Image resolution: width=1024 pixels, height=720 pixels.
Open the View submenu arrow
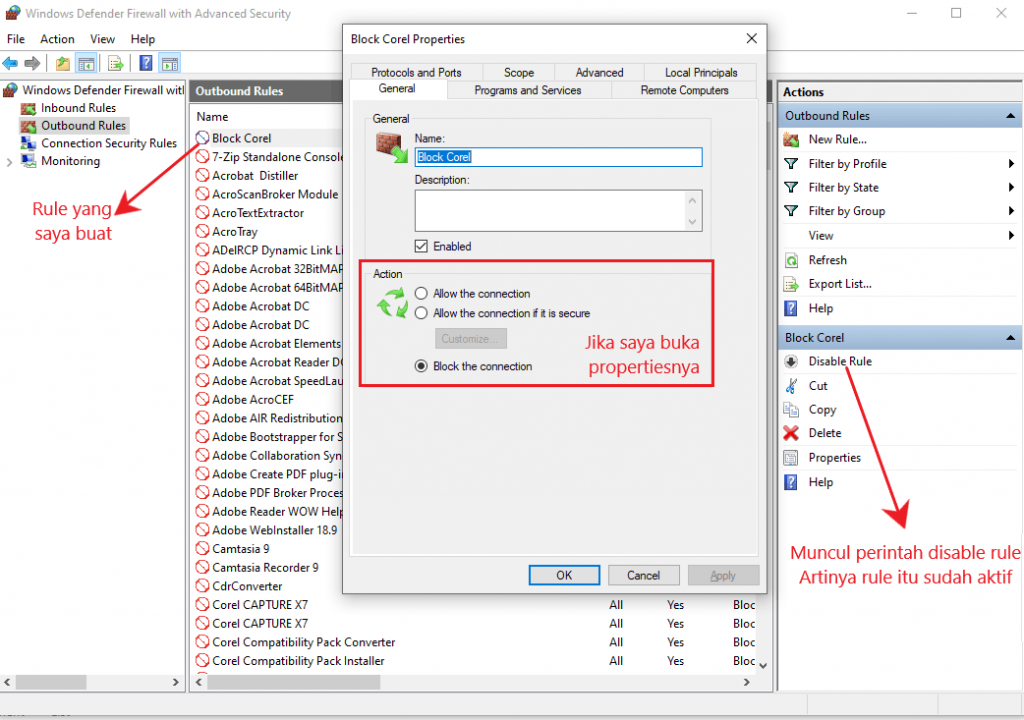(x=1011, y=235)
